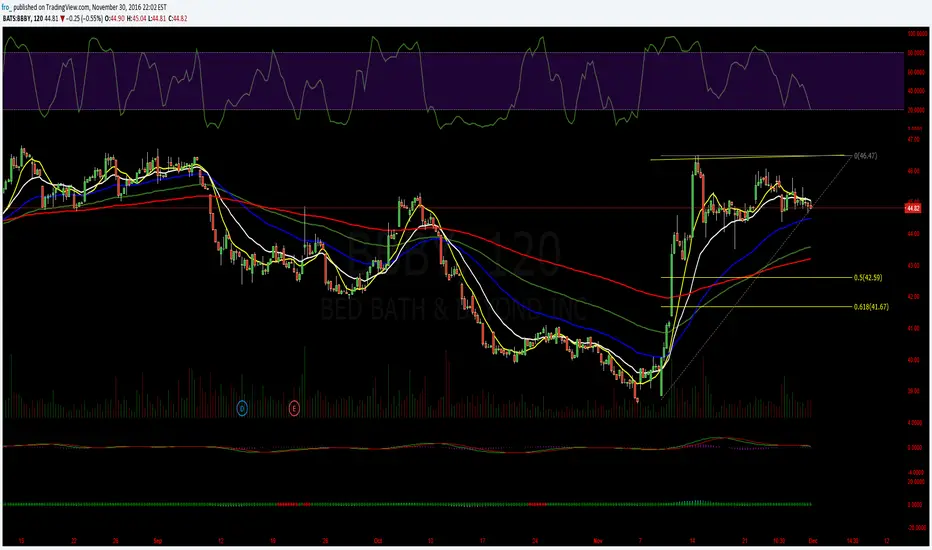The height and width of the screenshot is (550, 932).
Task: Click the -0.25 (-0.55%) change value
Action: (x=84, y=18)
